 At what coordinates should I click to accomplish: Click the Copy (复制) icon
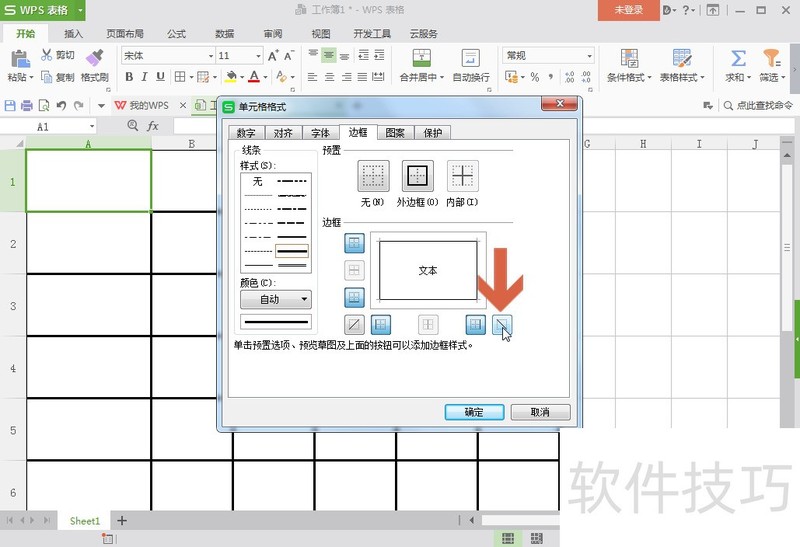pyautogui.click(x=46, y=77)
